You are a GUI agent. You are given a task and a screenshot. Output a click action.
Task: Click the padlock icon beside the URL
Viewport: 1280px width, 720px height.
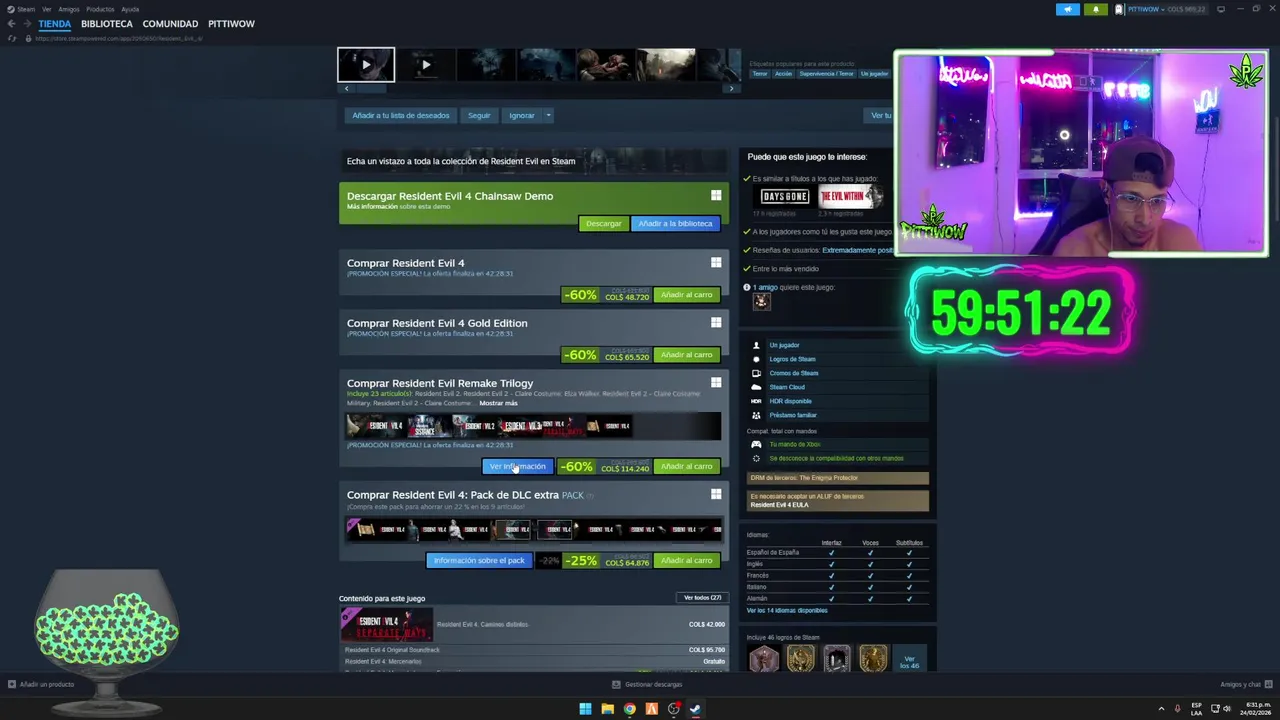[x=29, y=38]
